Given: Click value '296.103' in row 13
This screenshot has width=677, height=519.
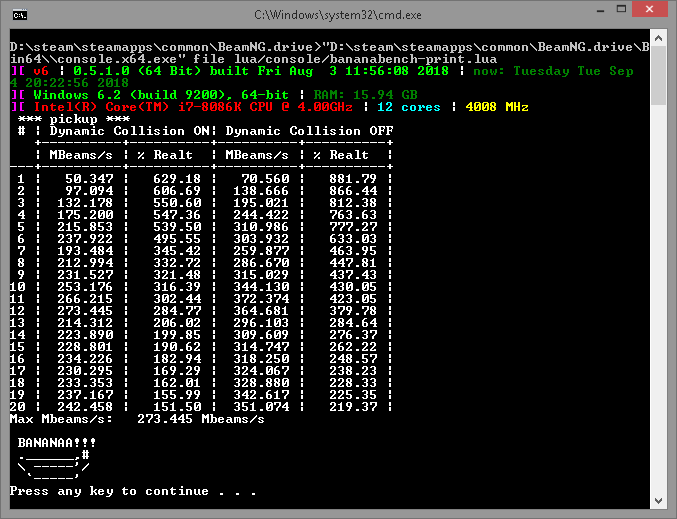Looking at the screenshot, I should (x=261, y=323).
